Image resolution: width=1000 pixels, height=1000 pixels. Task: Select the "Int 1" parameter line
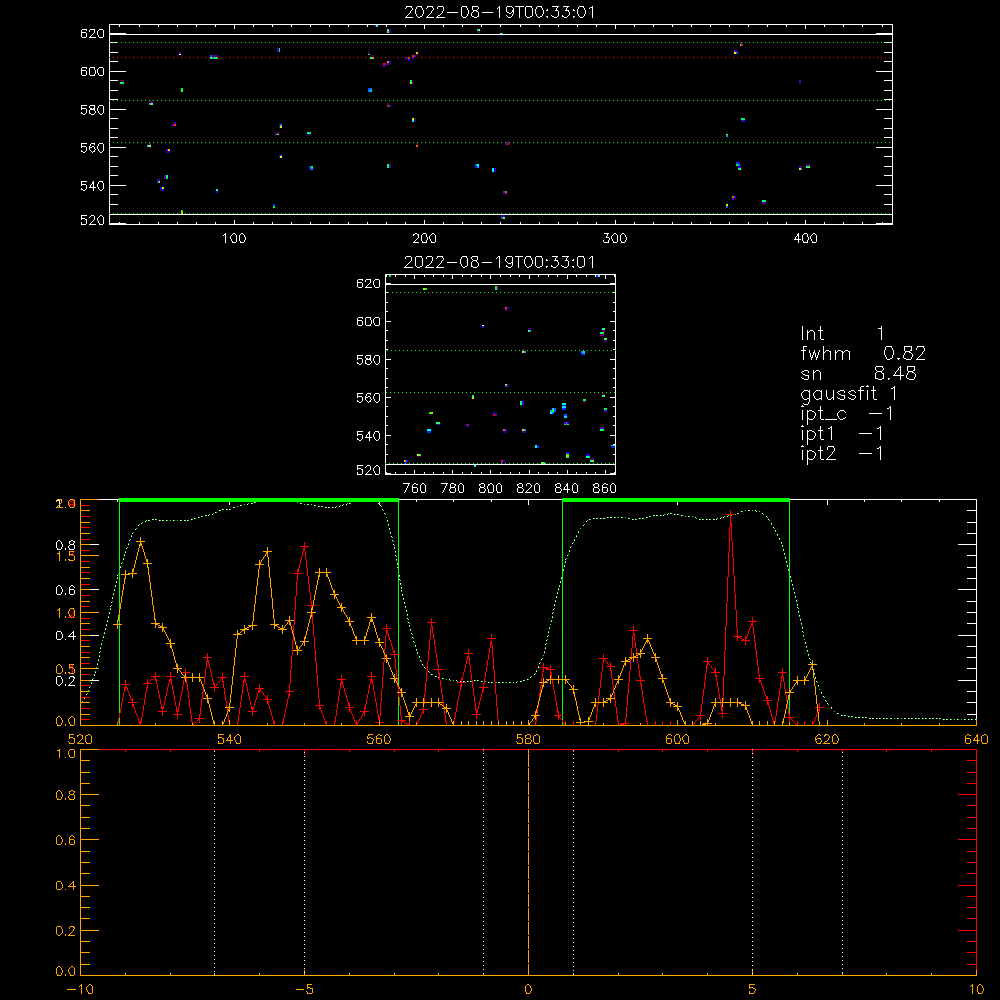point(842,334)
